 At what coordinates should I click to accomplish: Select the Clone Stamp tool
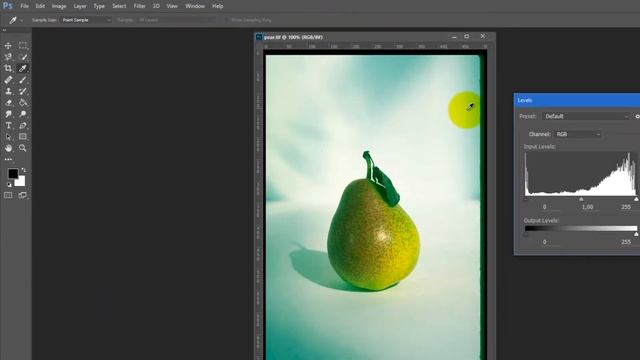[x=8, y=91]
